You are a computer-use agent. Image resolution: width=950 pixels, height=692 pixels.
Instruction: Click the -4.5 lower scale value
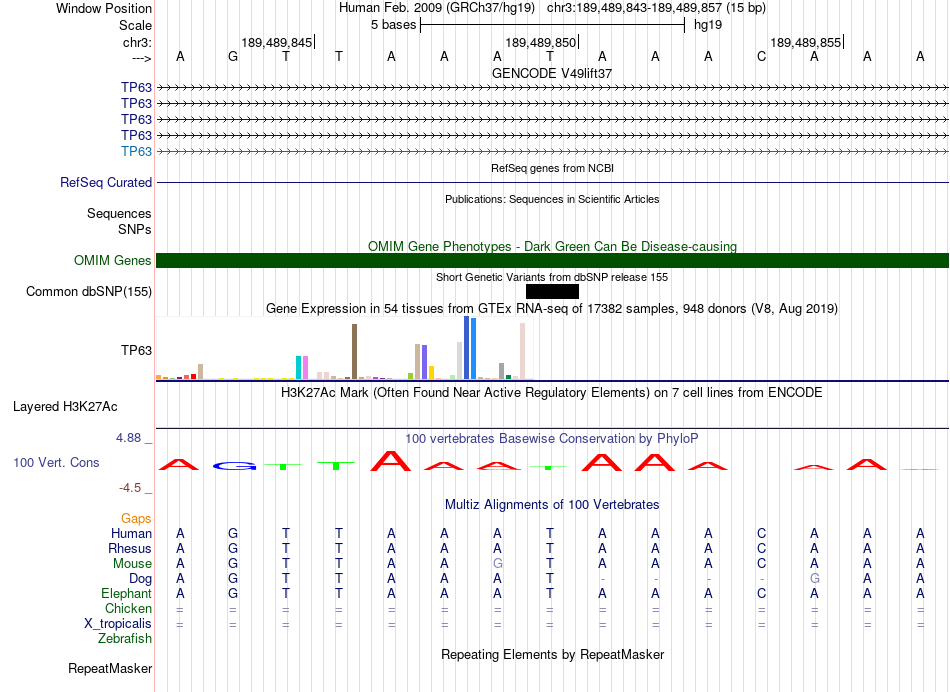tap(130, 488)
